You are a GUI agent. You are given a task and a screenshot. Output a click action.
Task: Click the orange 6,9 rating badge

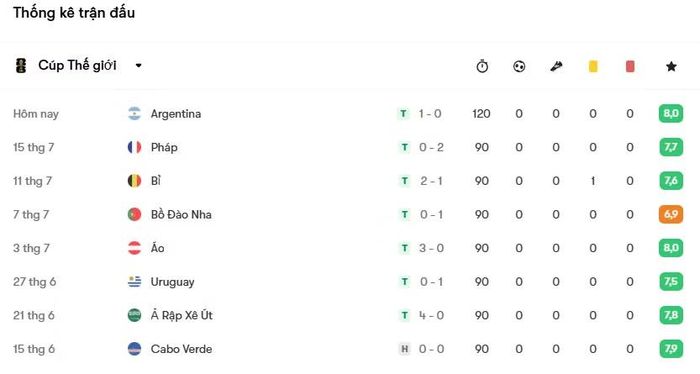[671, 214]
